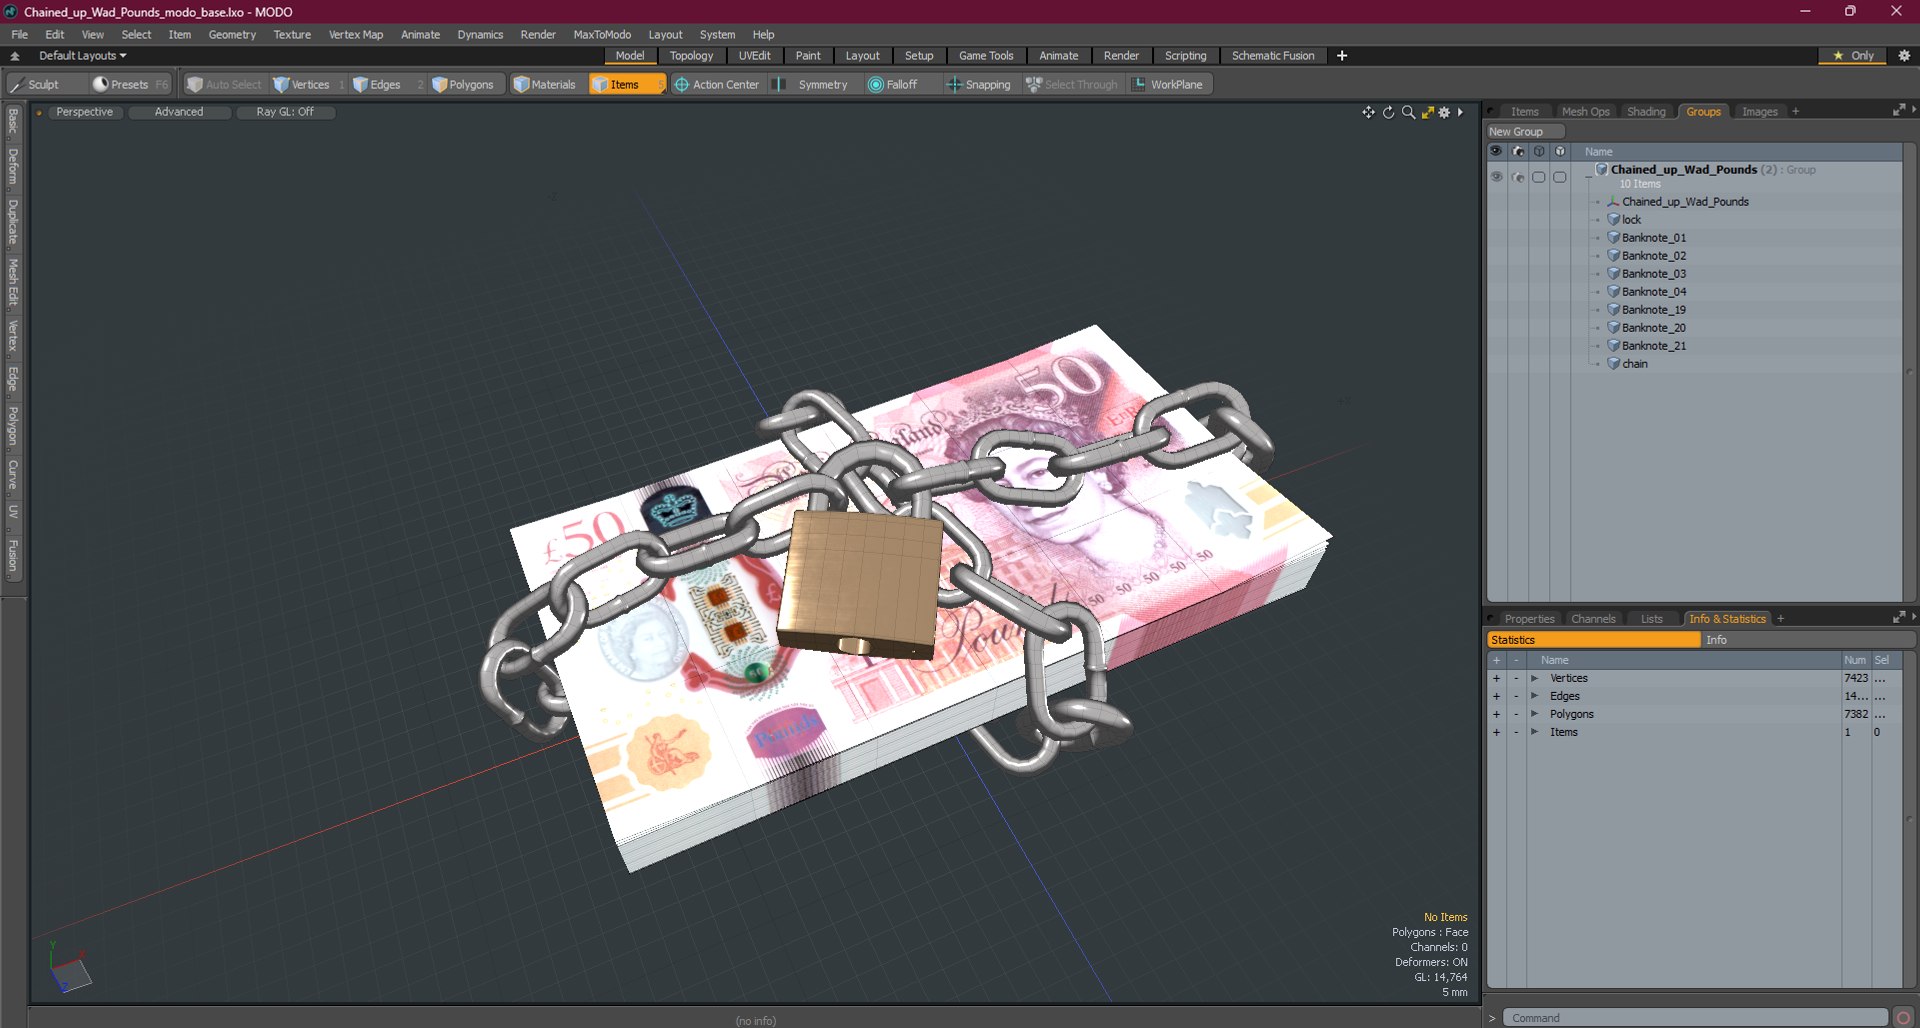The height and width of the screenshot is (1028, 1920).
Task: Enable Items selection mode
Action: coord(626,85)
